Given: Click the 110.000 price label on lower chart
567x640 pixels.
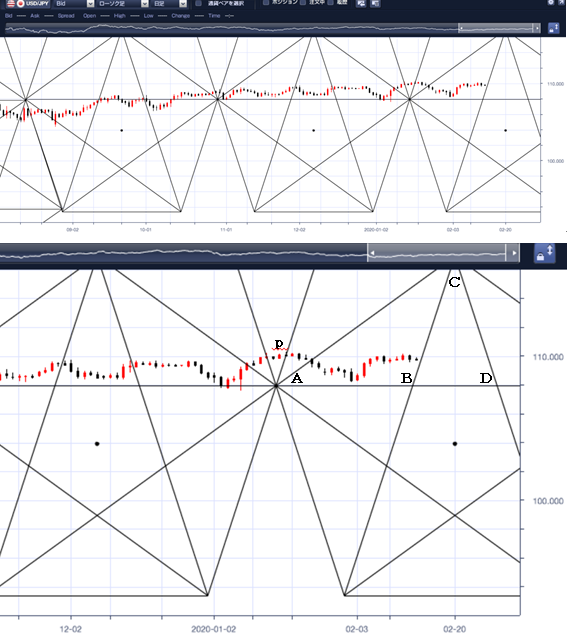Looking at the screenshot, I should tap(548, 357).
